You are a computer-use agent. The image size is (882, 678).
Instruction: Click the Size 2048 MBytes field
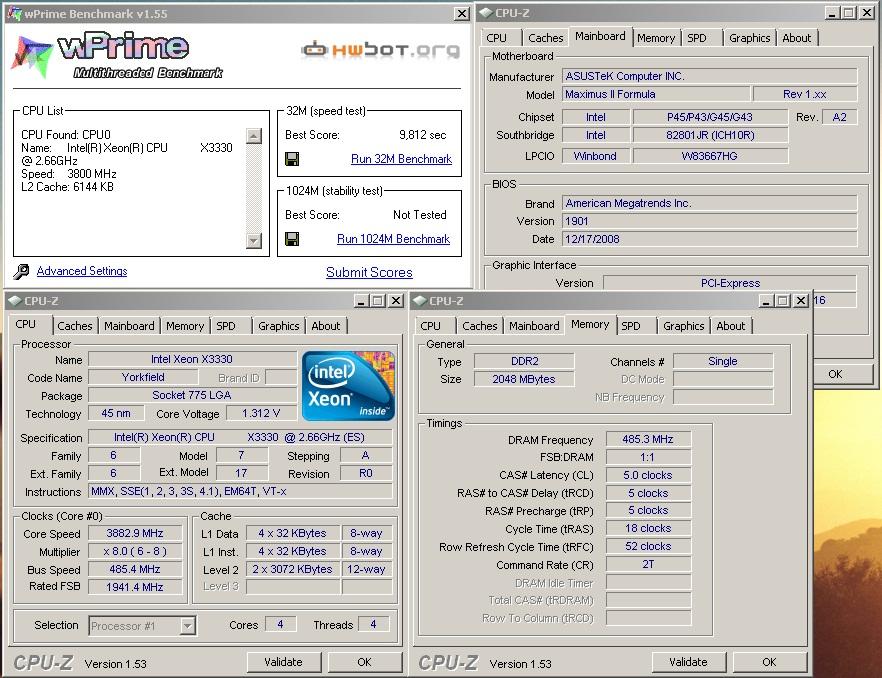[x=524, y=379]
